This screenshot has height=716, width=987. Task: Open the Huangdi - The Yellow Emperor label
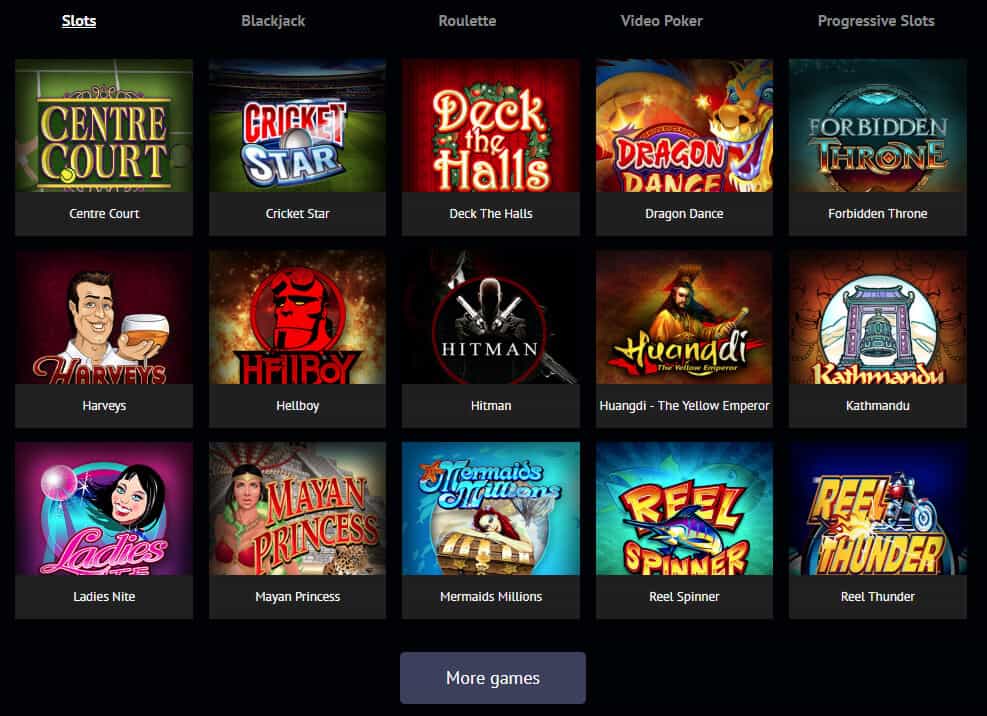click(x=684, y=406)
